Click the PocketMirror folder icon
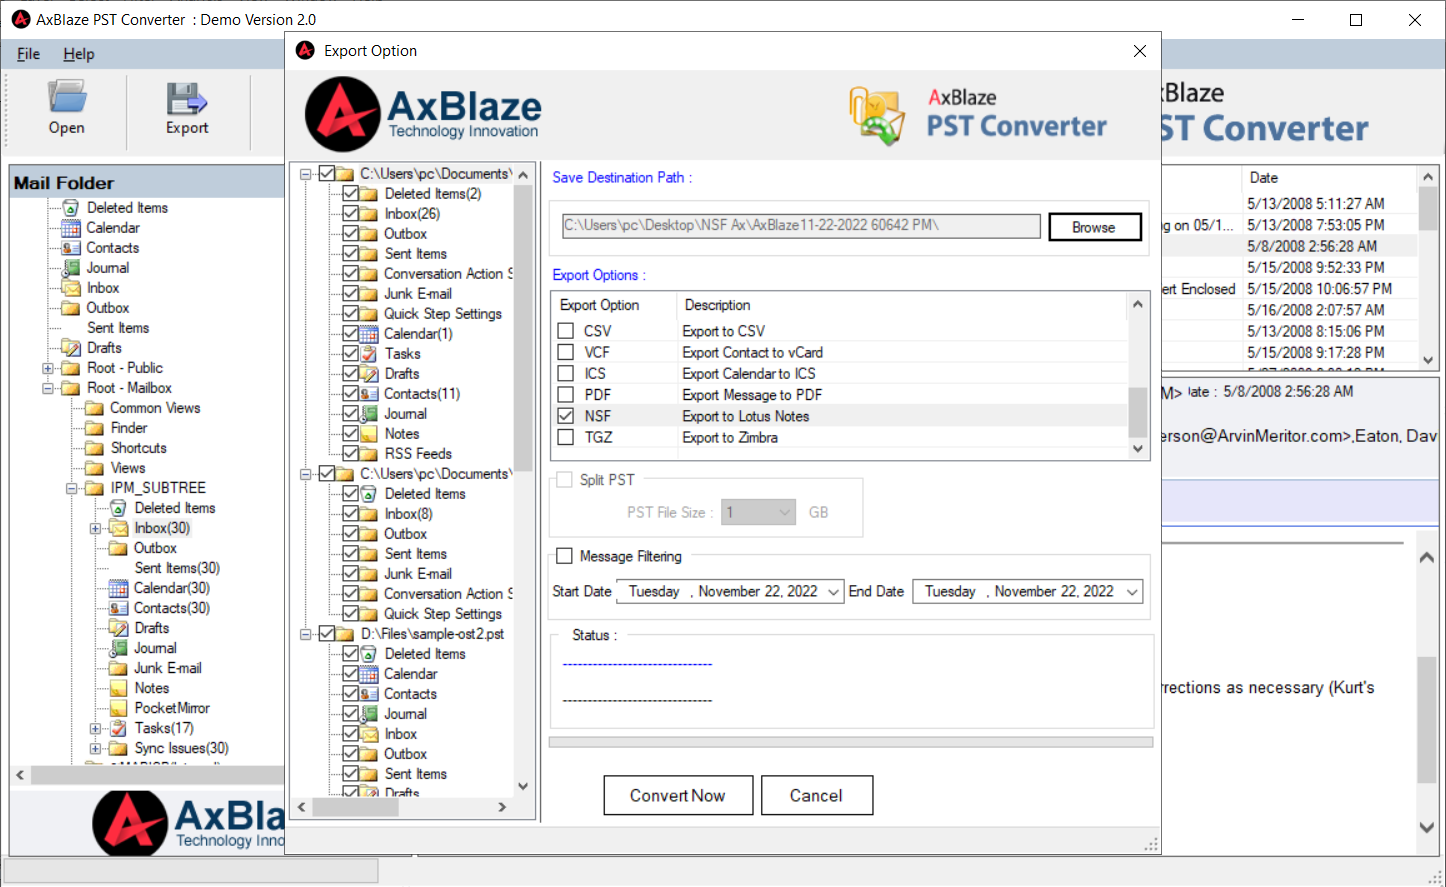Screen dimensions: 1446x887 (119, 708)
